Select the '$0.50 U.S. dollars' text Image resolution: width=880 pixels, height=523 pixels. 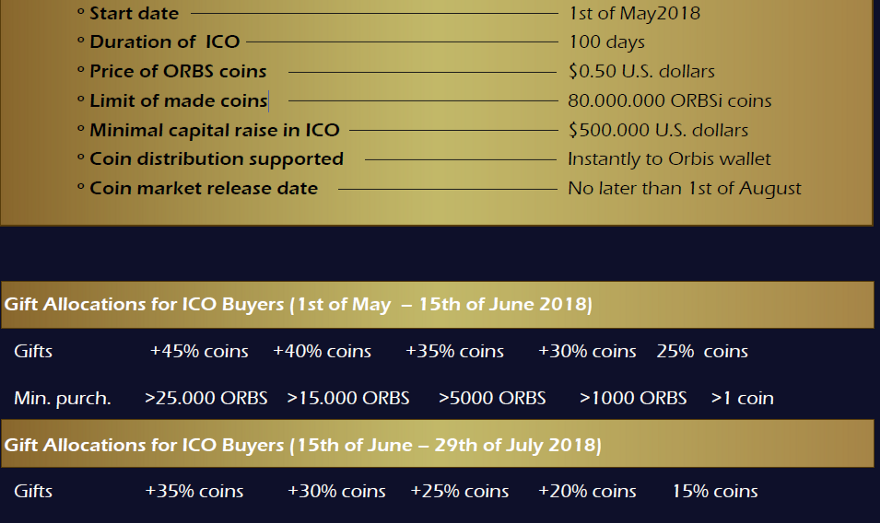[x=641, y=72]
